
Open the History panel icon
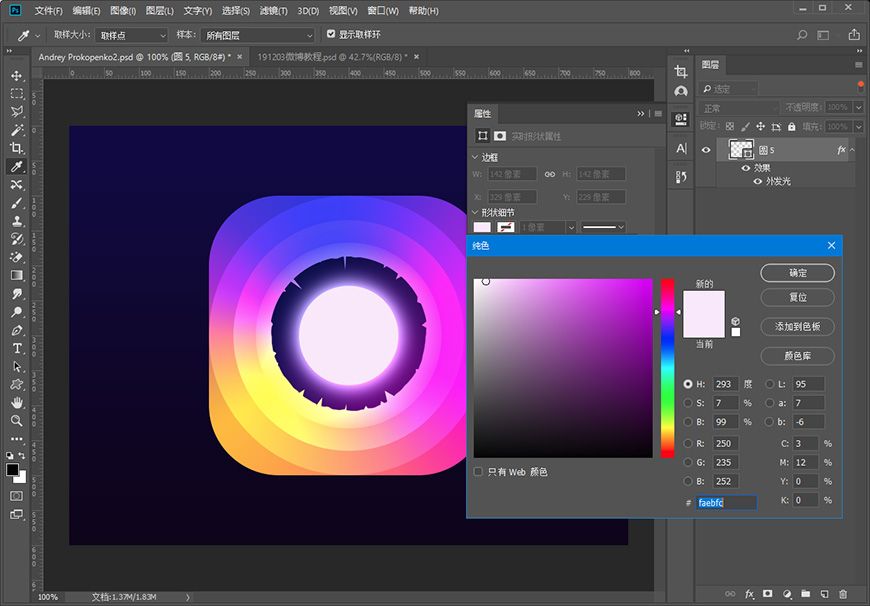click(681, 177)
